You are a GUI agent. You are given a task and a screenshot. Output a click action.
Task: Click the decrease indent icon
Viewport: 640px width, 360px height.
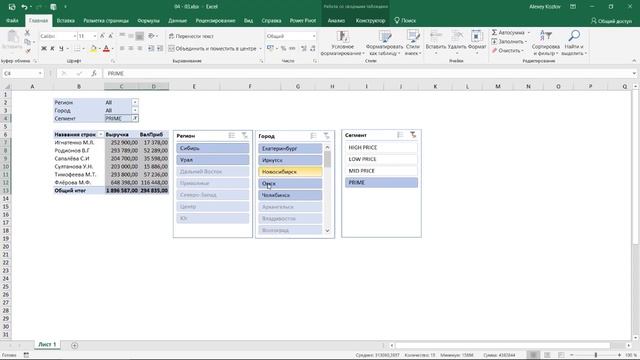(151, 49)
